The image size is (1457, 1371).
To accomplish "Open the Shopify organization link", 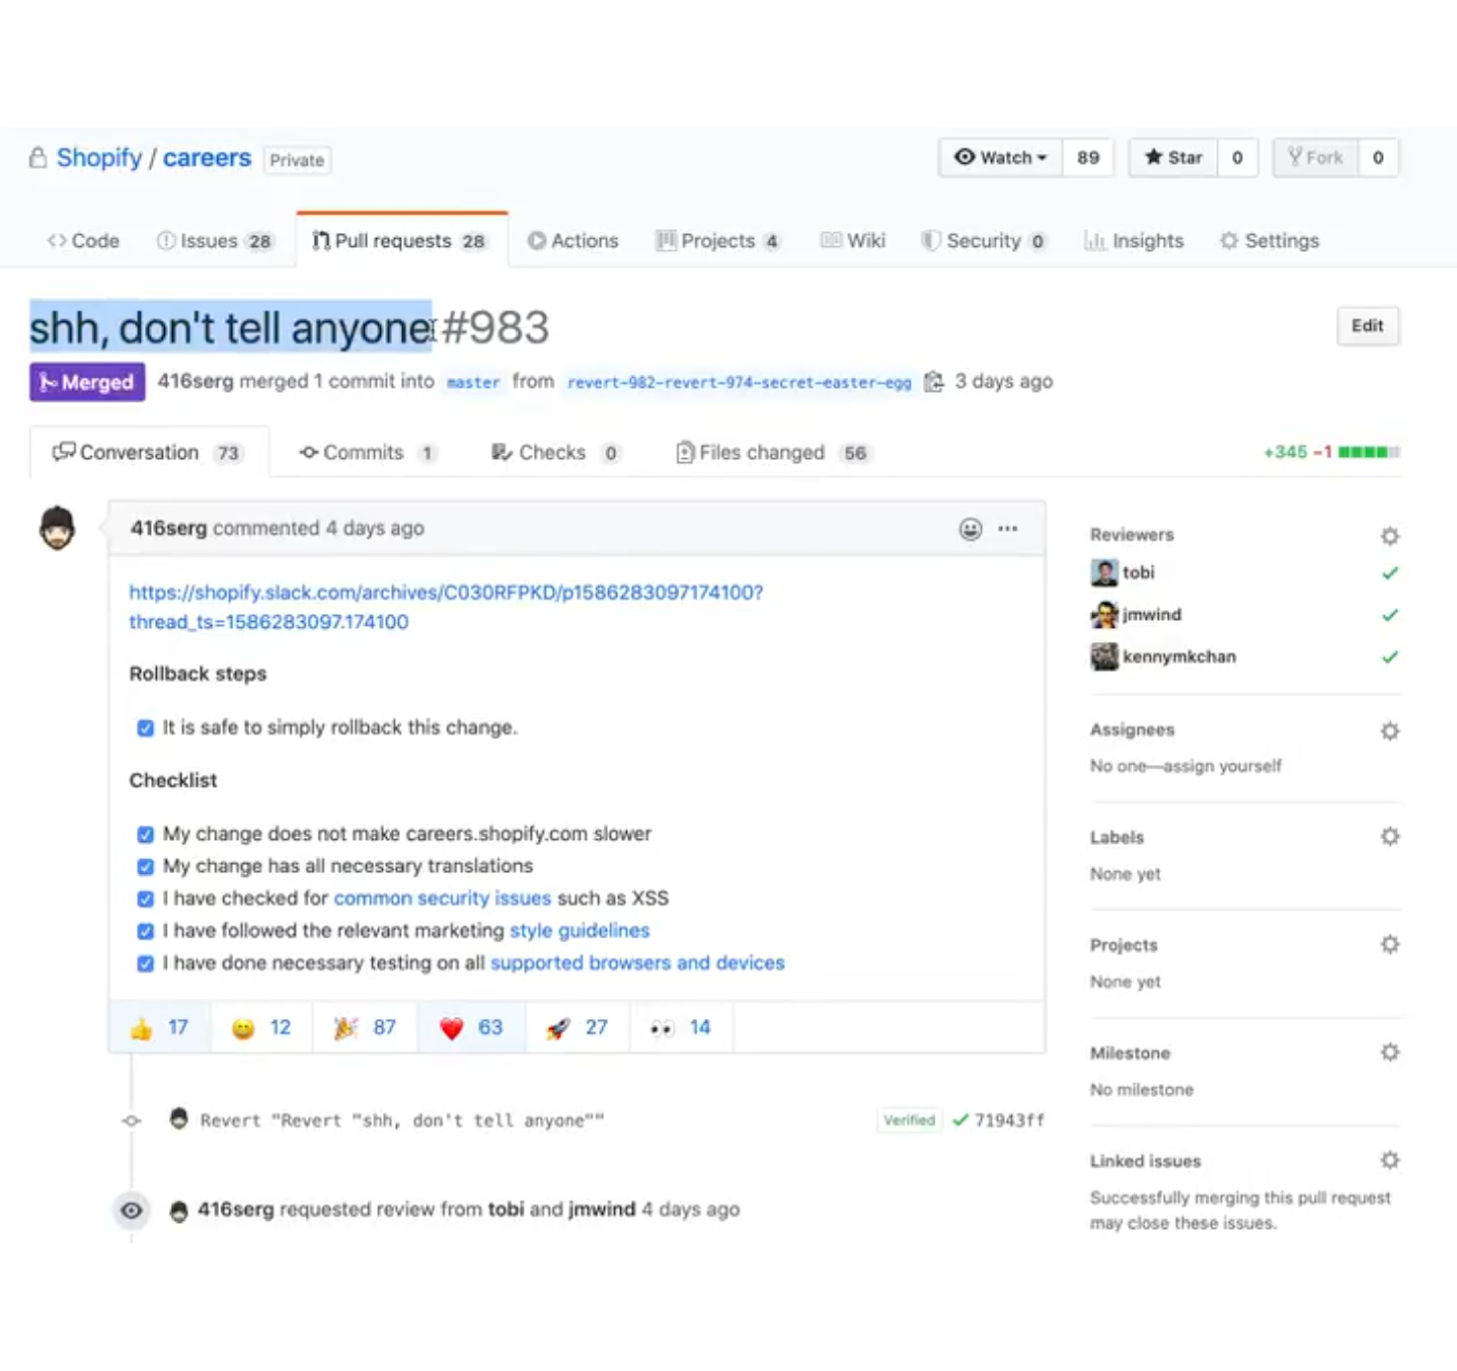I will tap(99, 158).
